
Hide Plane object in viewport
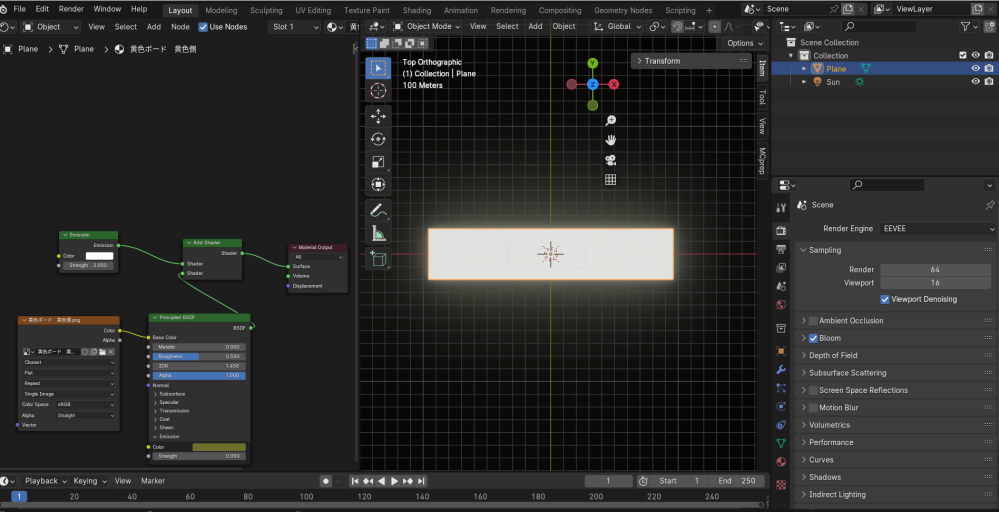pos(975,69)
